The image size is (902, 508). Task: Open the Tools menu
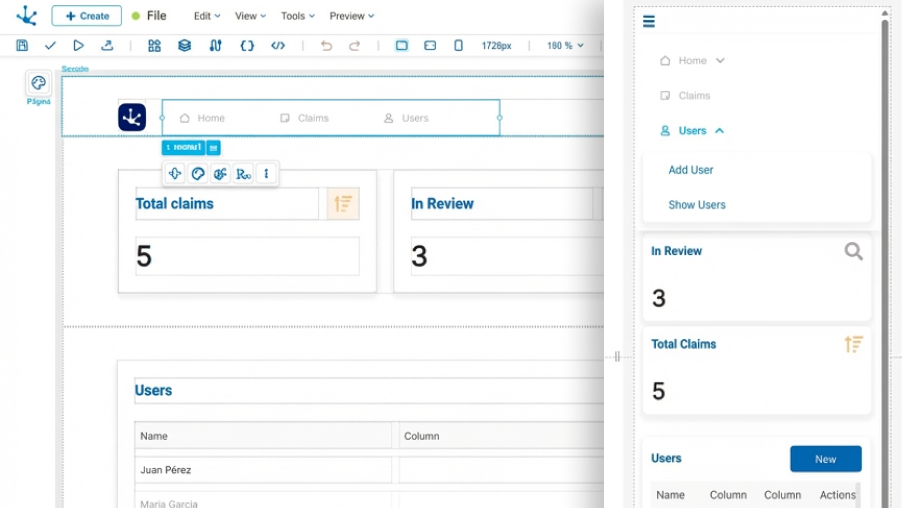click(297, 16)
